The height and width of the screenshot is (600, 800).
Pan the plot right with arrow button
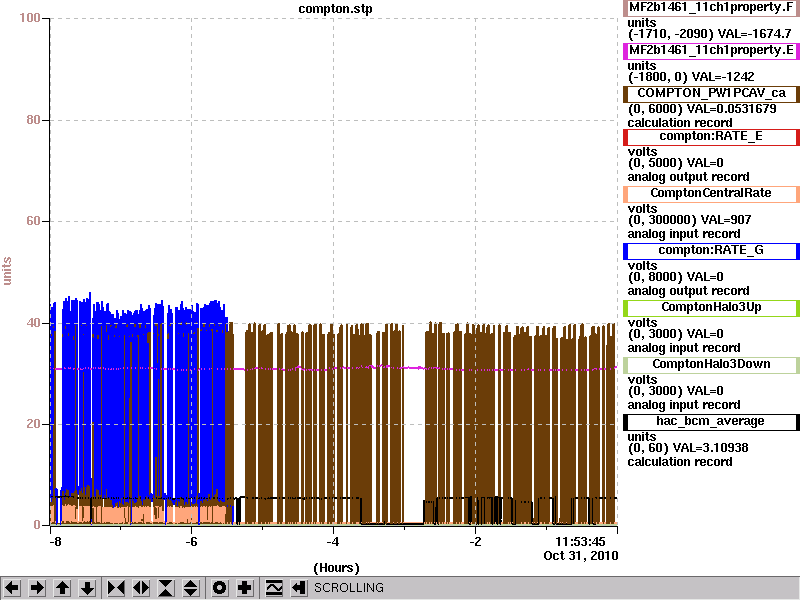(x=37, y=588)
